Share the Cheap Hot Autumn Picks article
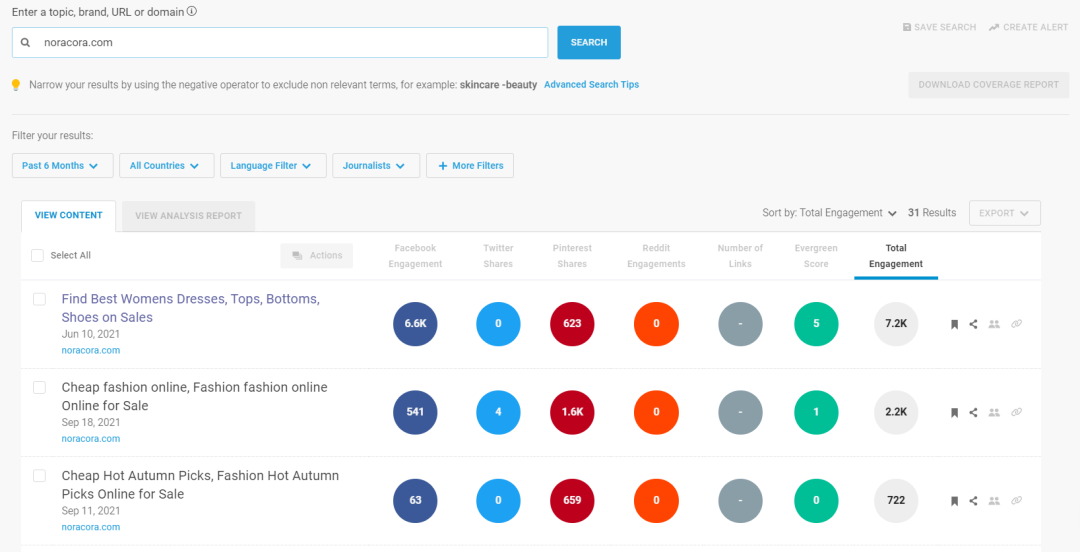Image resolution: width=1080 pixels, height=552 pixels. click(973, 500)
